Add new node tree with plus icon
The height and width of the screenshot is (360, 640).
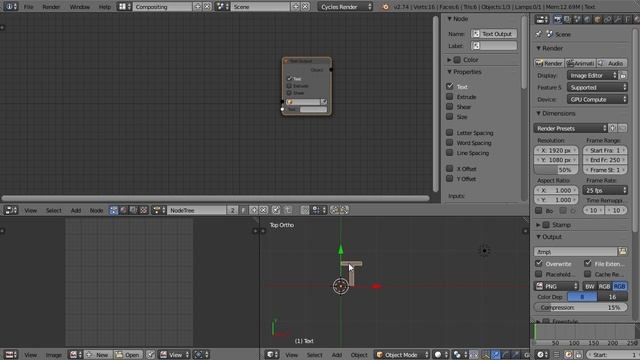click(x=253, y=210)
